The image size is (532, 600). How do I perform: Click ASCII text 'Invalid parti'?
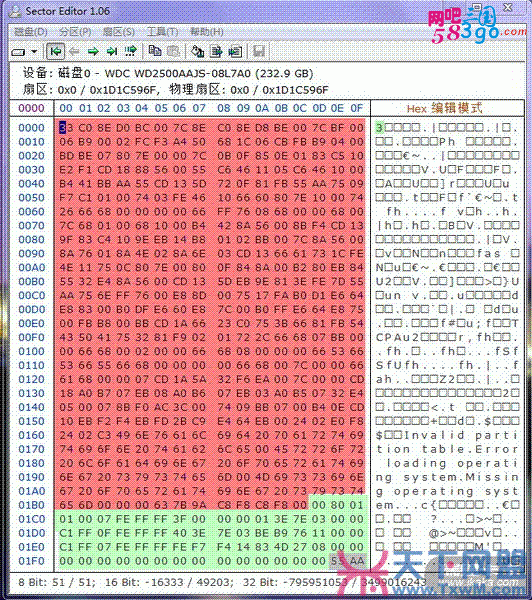click(462, 435)
